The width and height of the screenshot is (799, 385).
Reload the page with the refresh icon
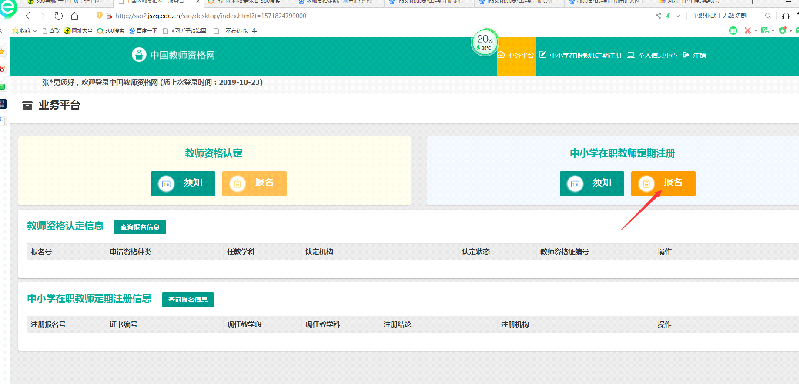click(58, 16)
